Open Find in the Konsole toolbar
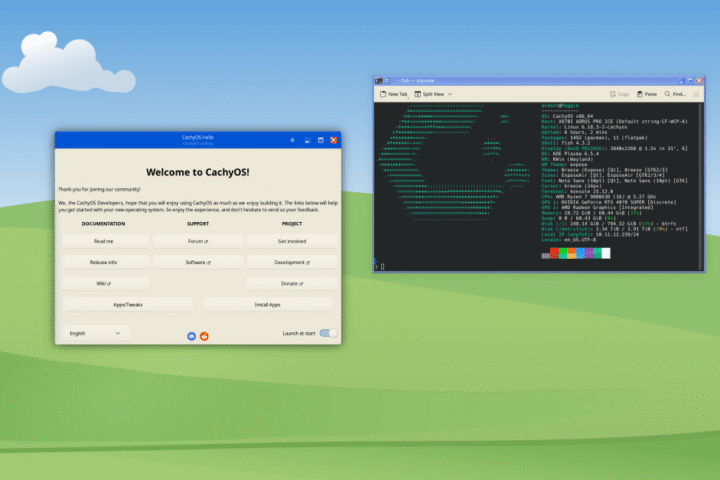The width and height of the screenshot is (720, 480). pyautogui.click(x=675, y=94)
